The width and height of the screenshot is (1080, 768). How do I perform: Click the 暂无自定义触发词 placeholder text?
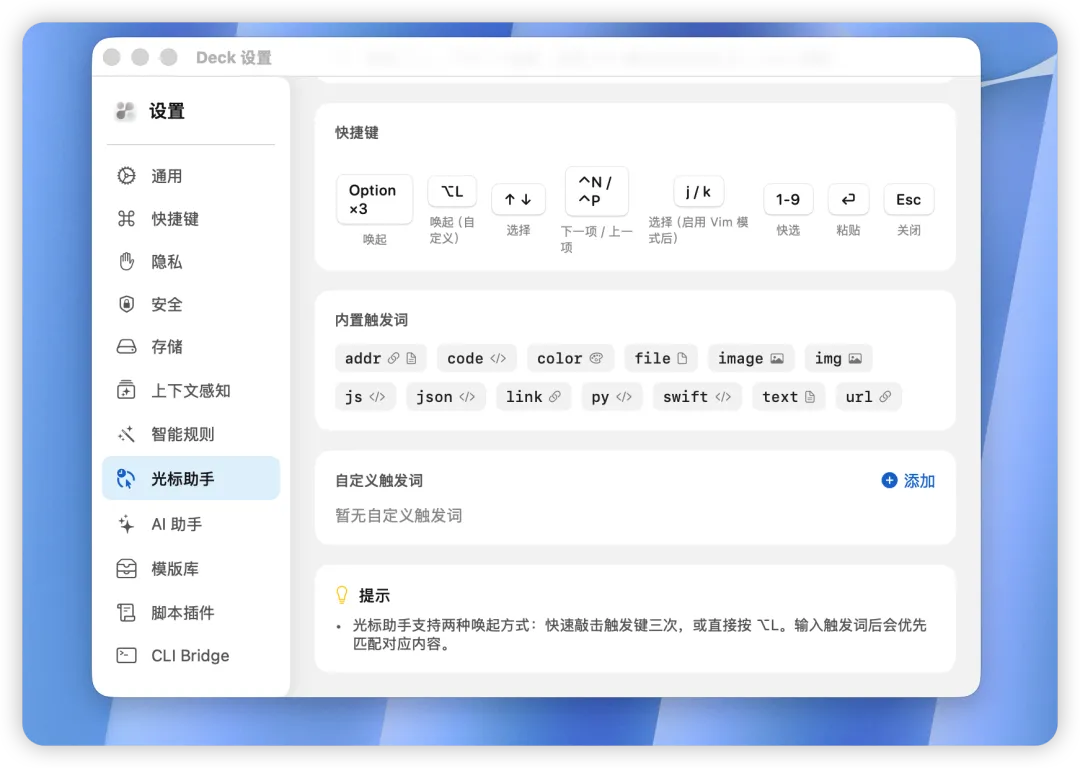tap(398, 515)
